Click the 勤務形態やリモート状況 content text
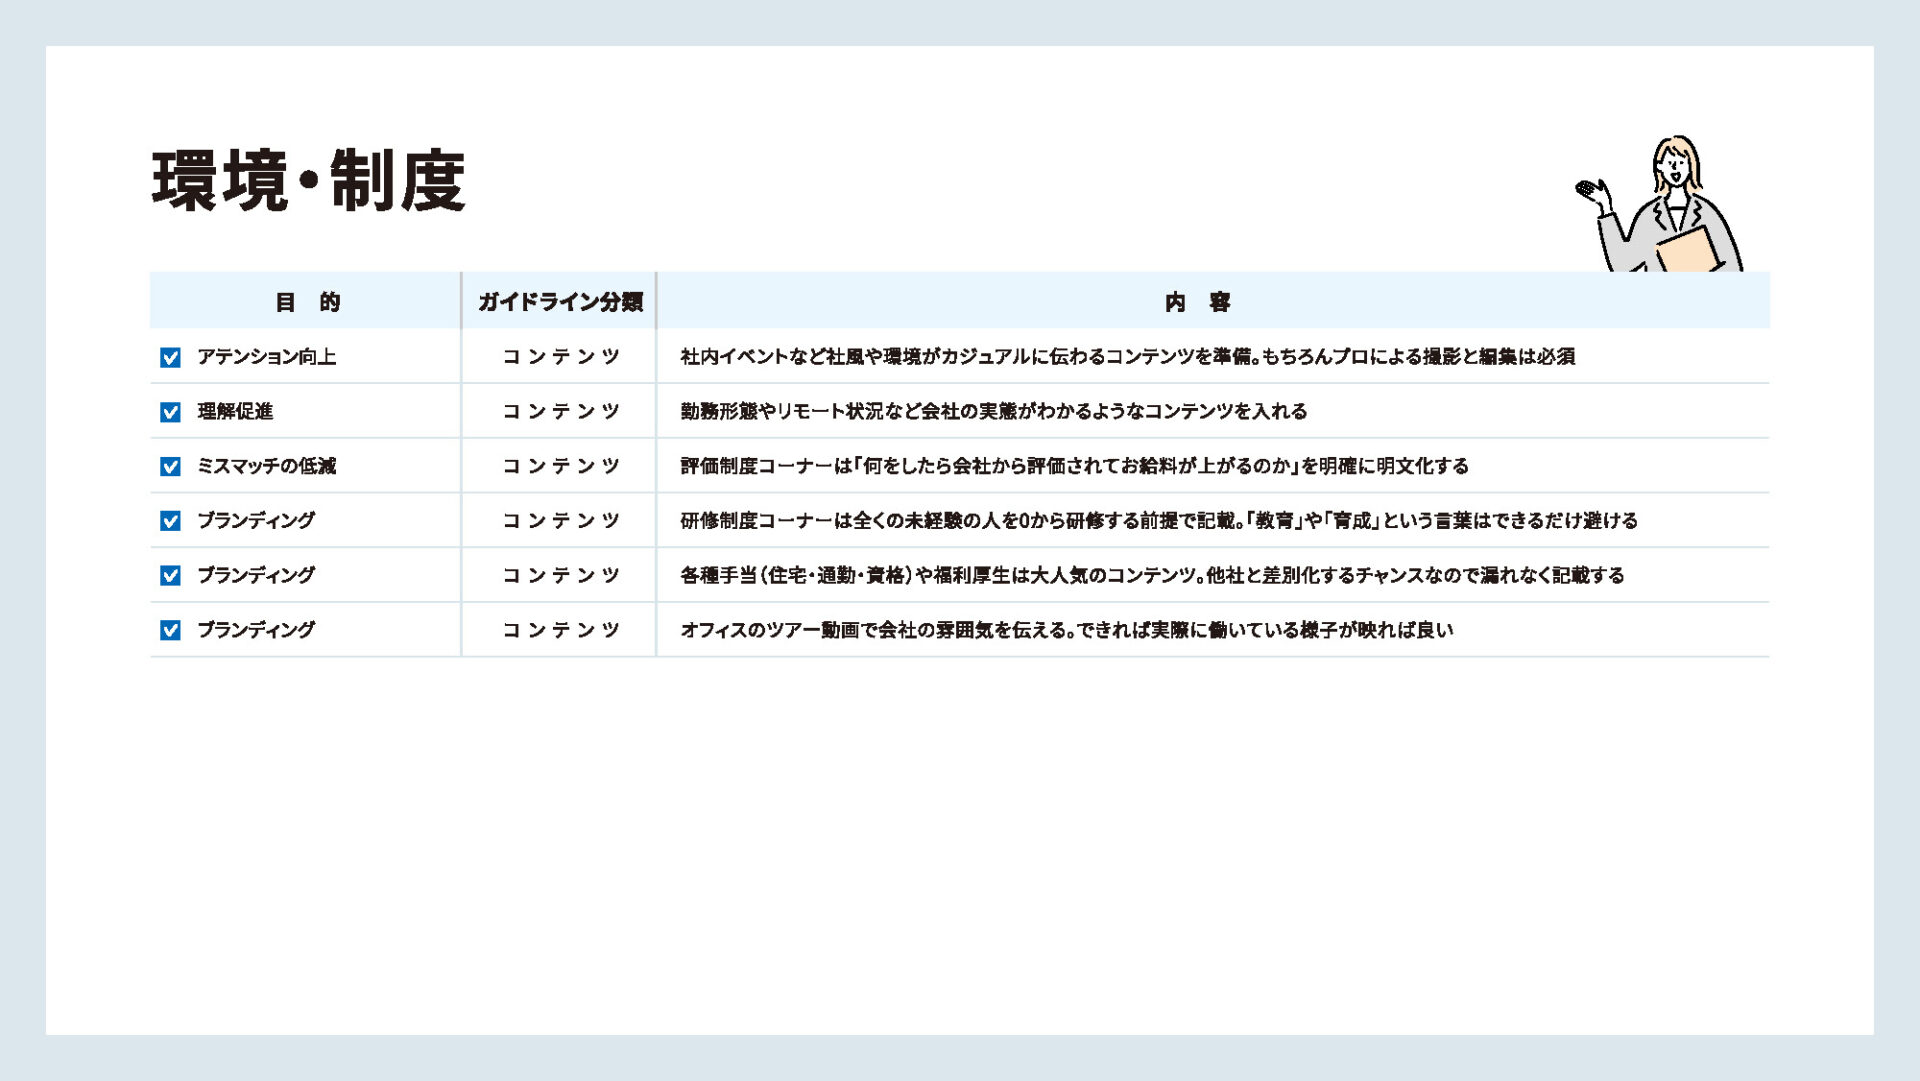The height and width of the screenshot is (1081, 1920). (x=993, y=411)
